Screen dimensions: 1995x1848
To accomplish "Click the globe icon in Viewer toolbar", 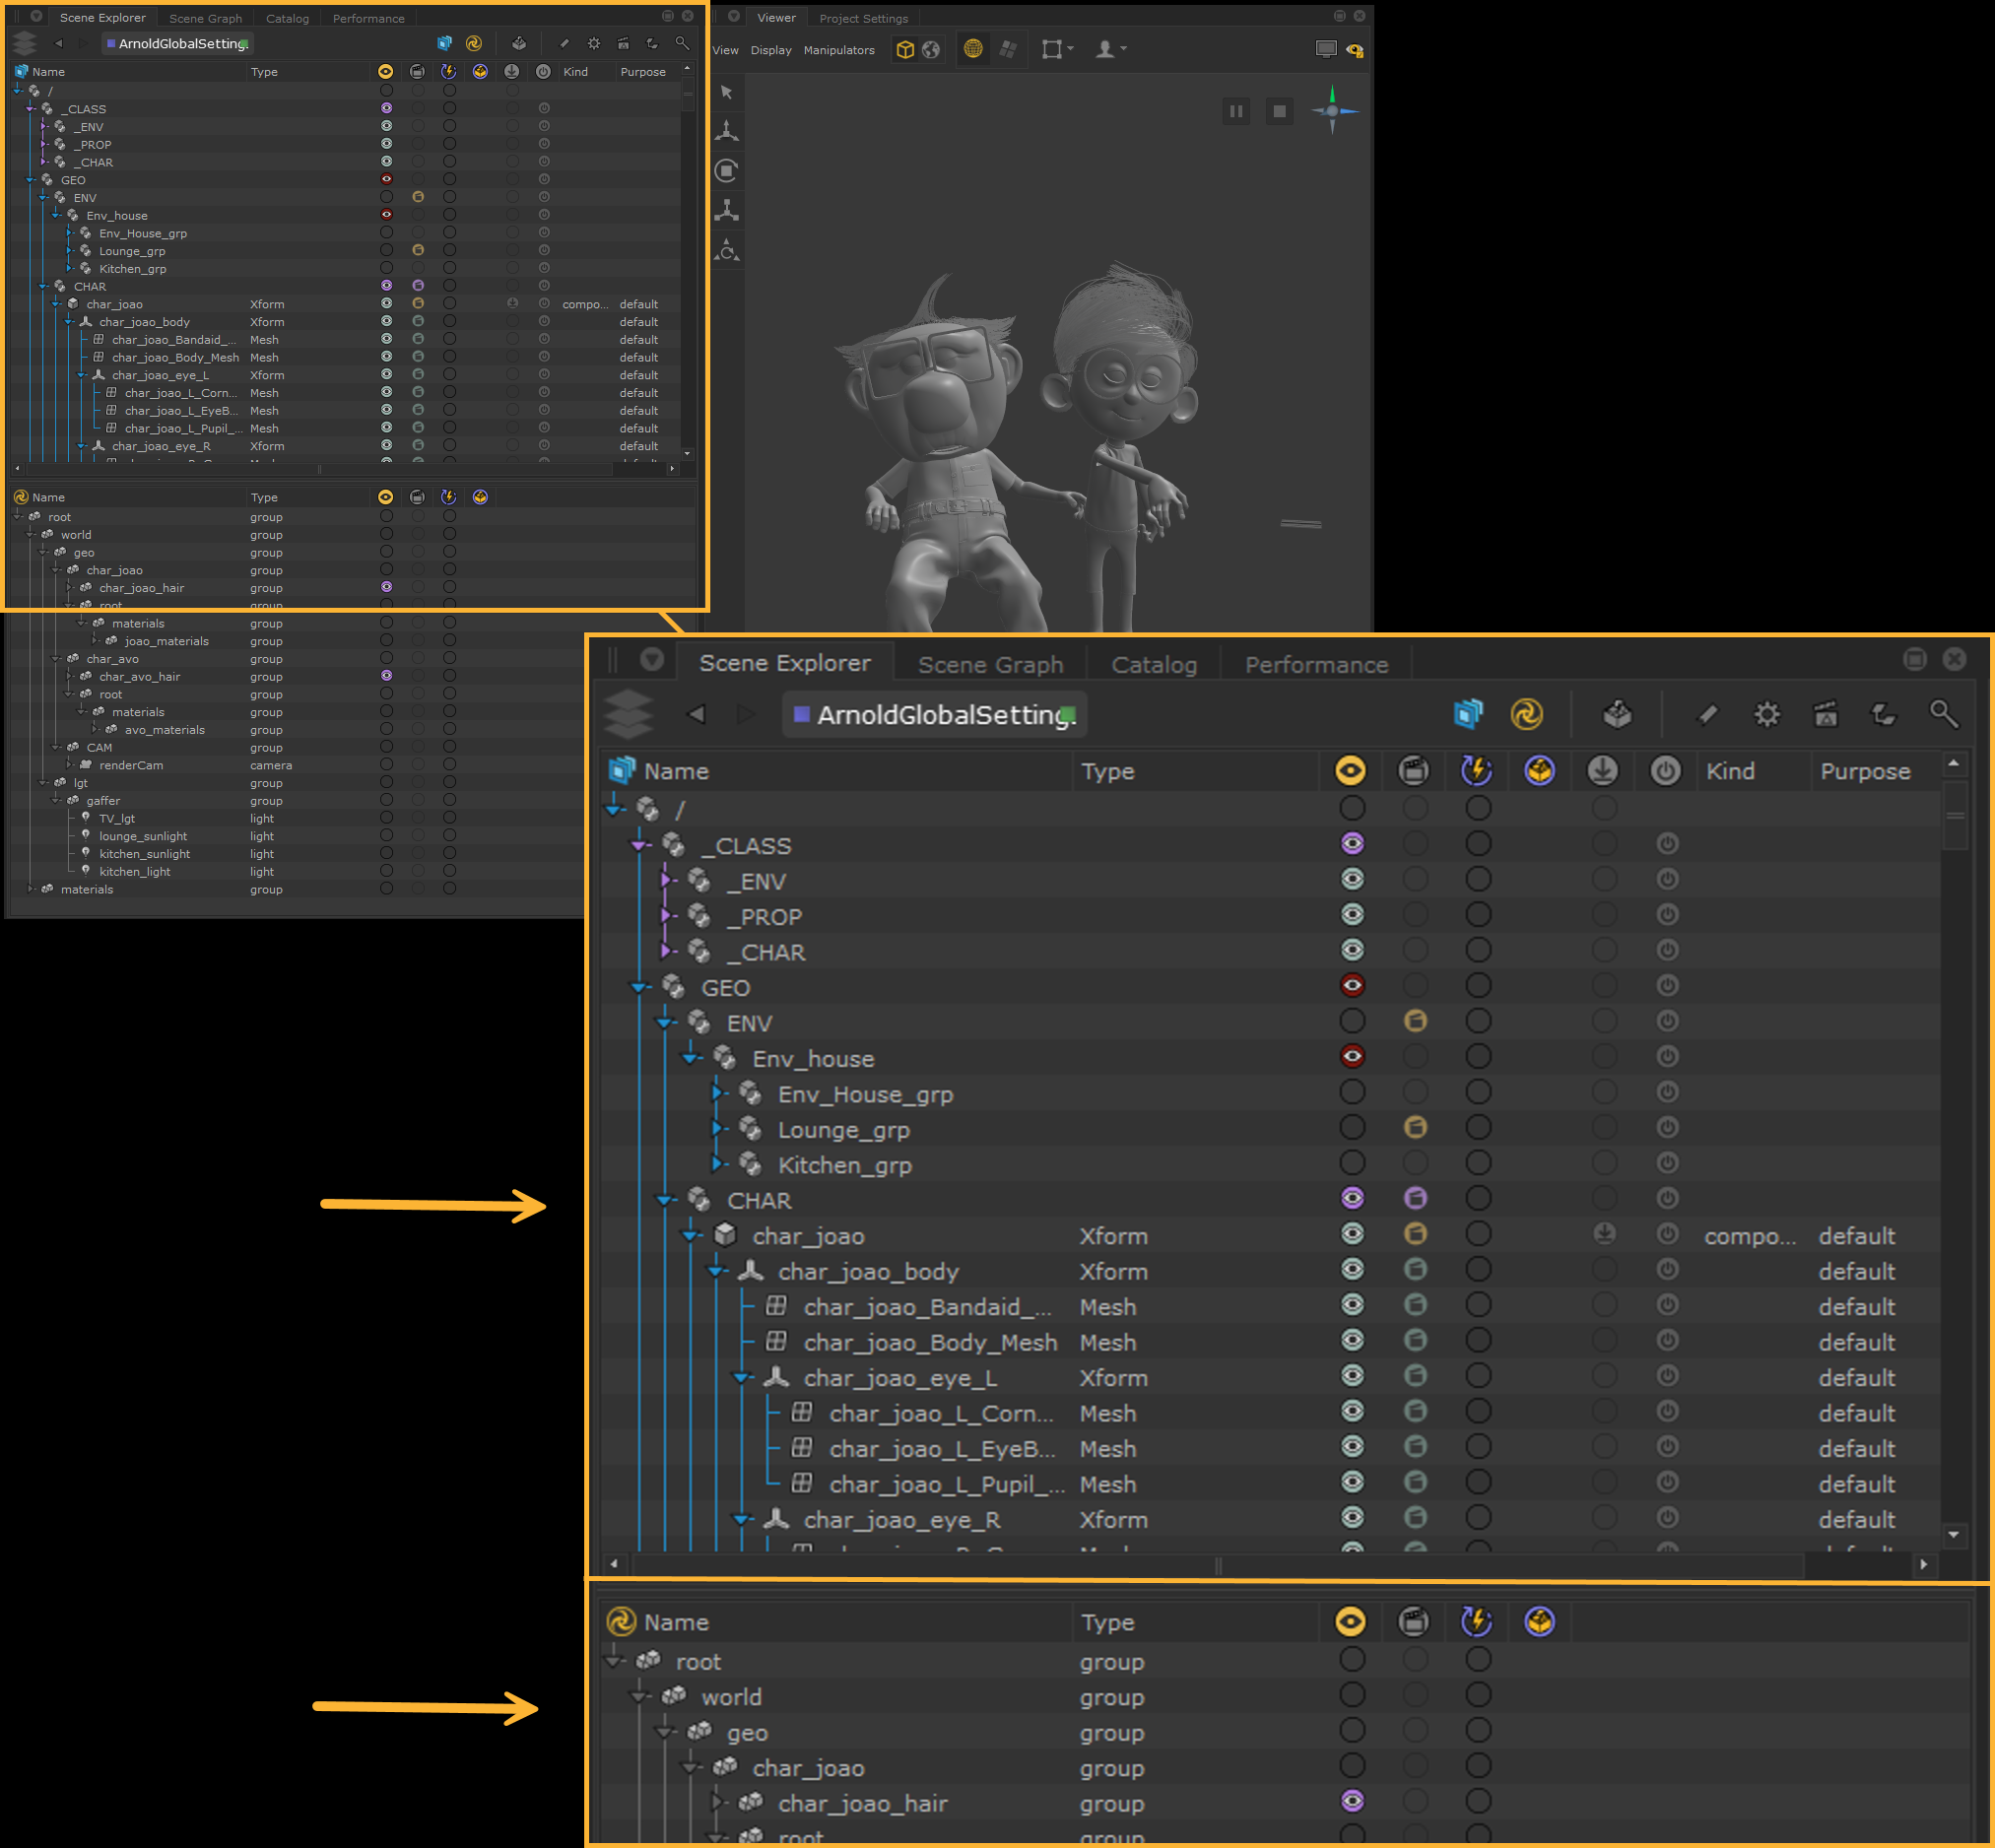I will pyautogui.click(x=931, y=49).
